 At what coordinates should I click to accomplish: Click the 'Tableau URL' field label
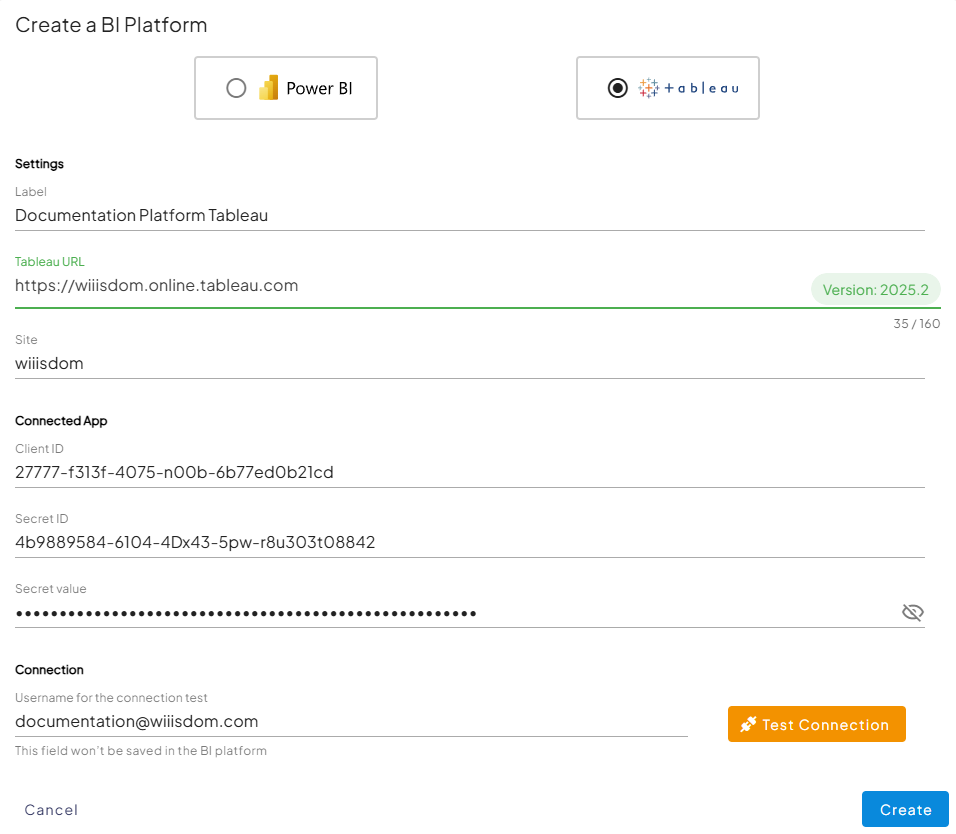tap(50, 262)
